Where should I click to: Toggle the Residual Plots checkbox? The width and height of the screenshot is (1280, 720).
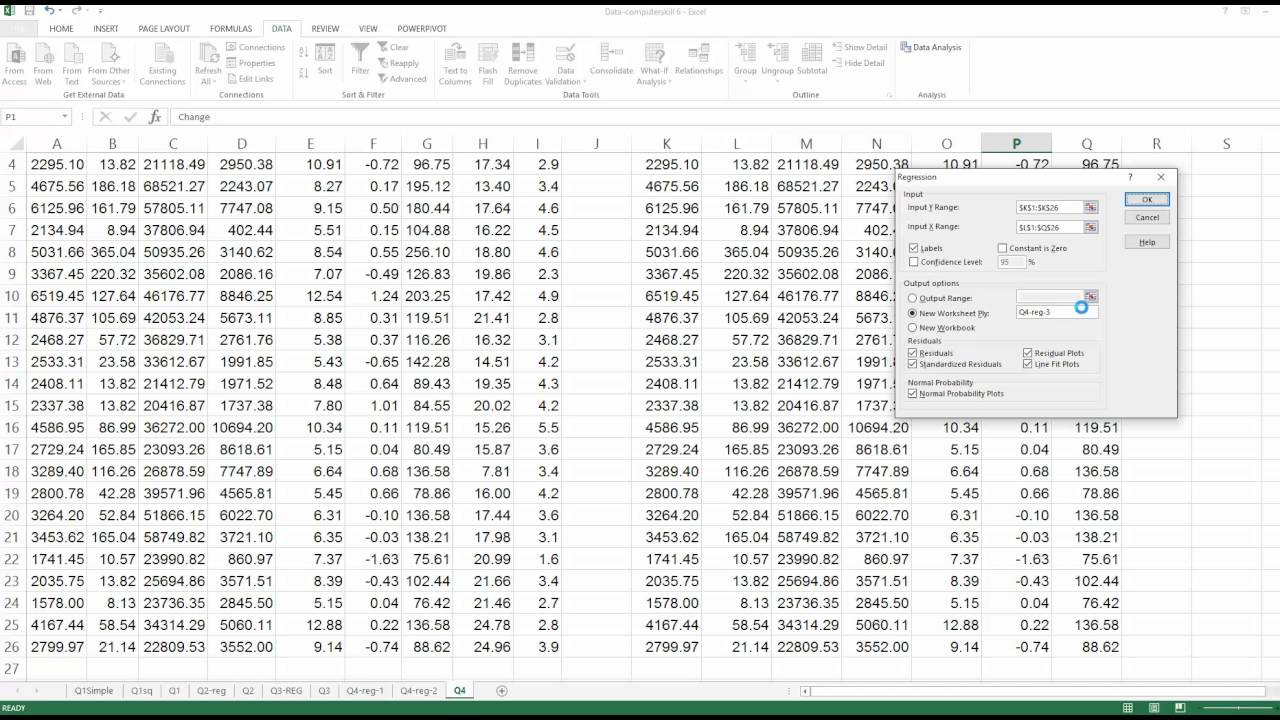[1028, 353]
